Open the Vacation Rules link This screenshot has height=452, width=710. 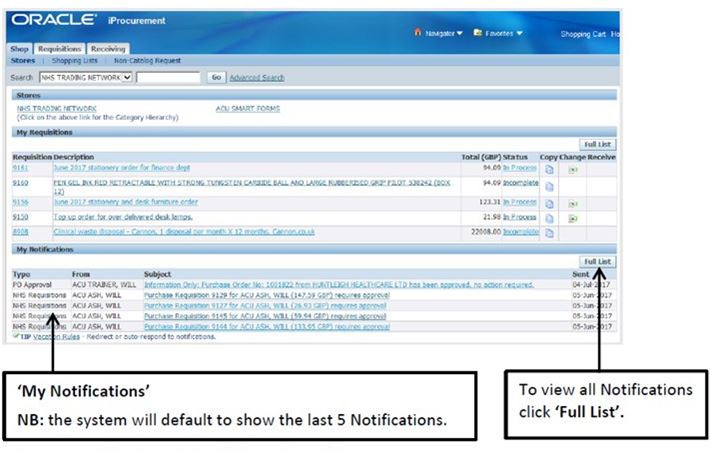tap(57, 337)
